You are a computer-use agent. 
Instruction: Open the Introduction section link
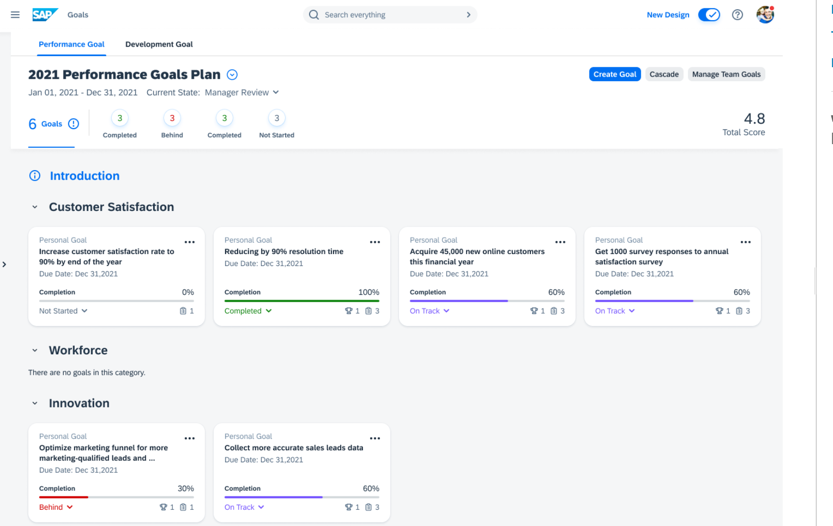[x=84, y=176]
